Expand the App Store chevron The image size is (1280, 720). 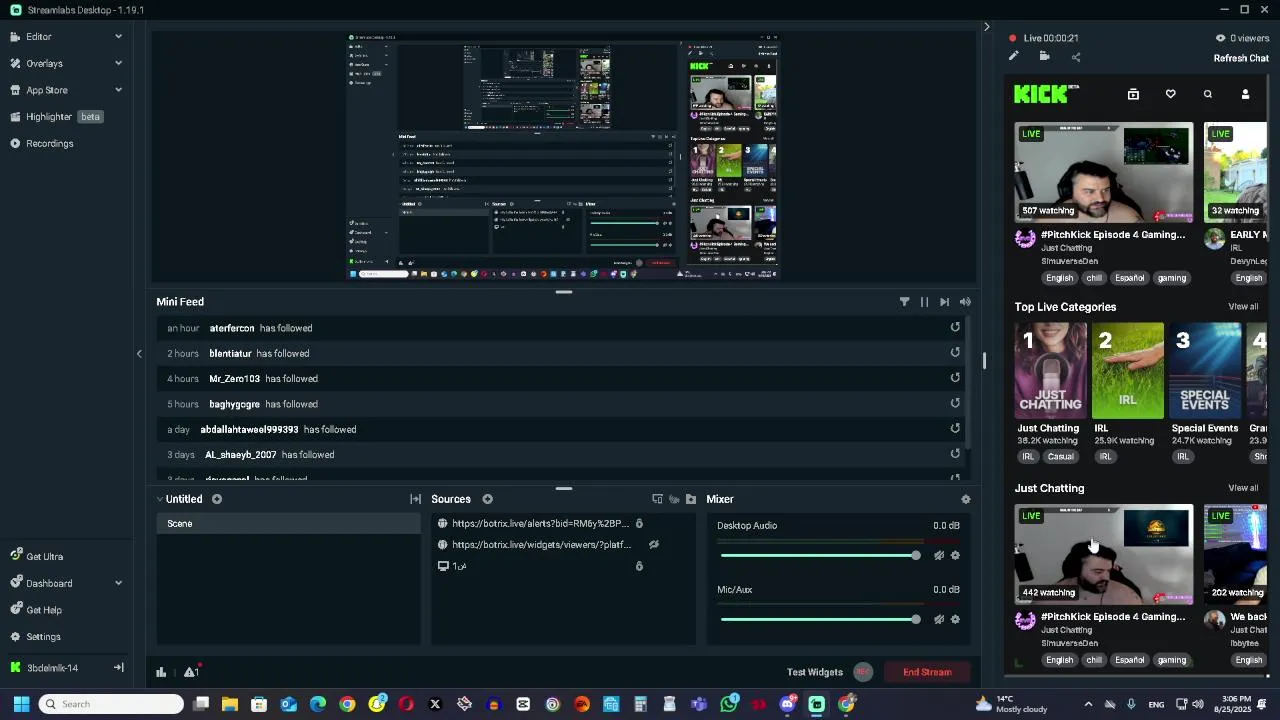click(118, 90)
